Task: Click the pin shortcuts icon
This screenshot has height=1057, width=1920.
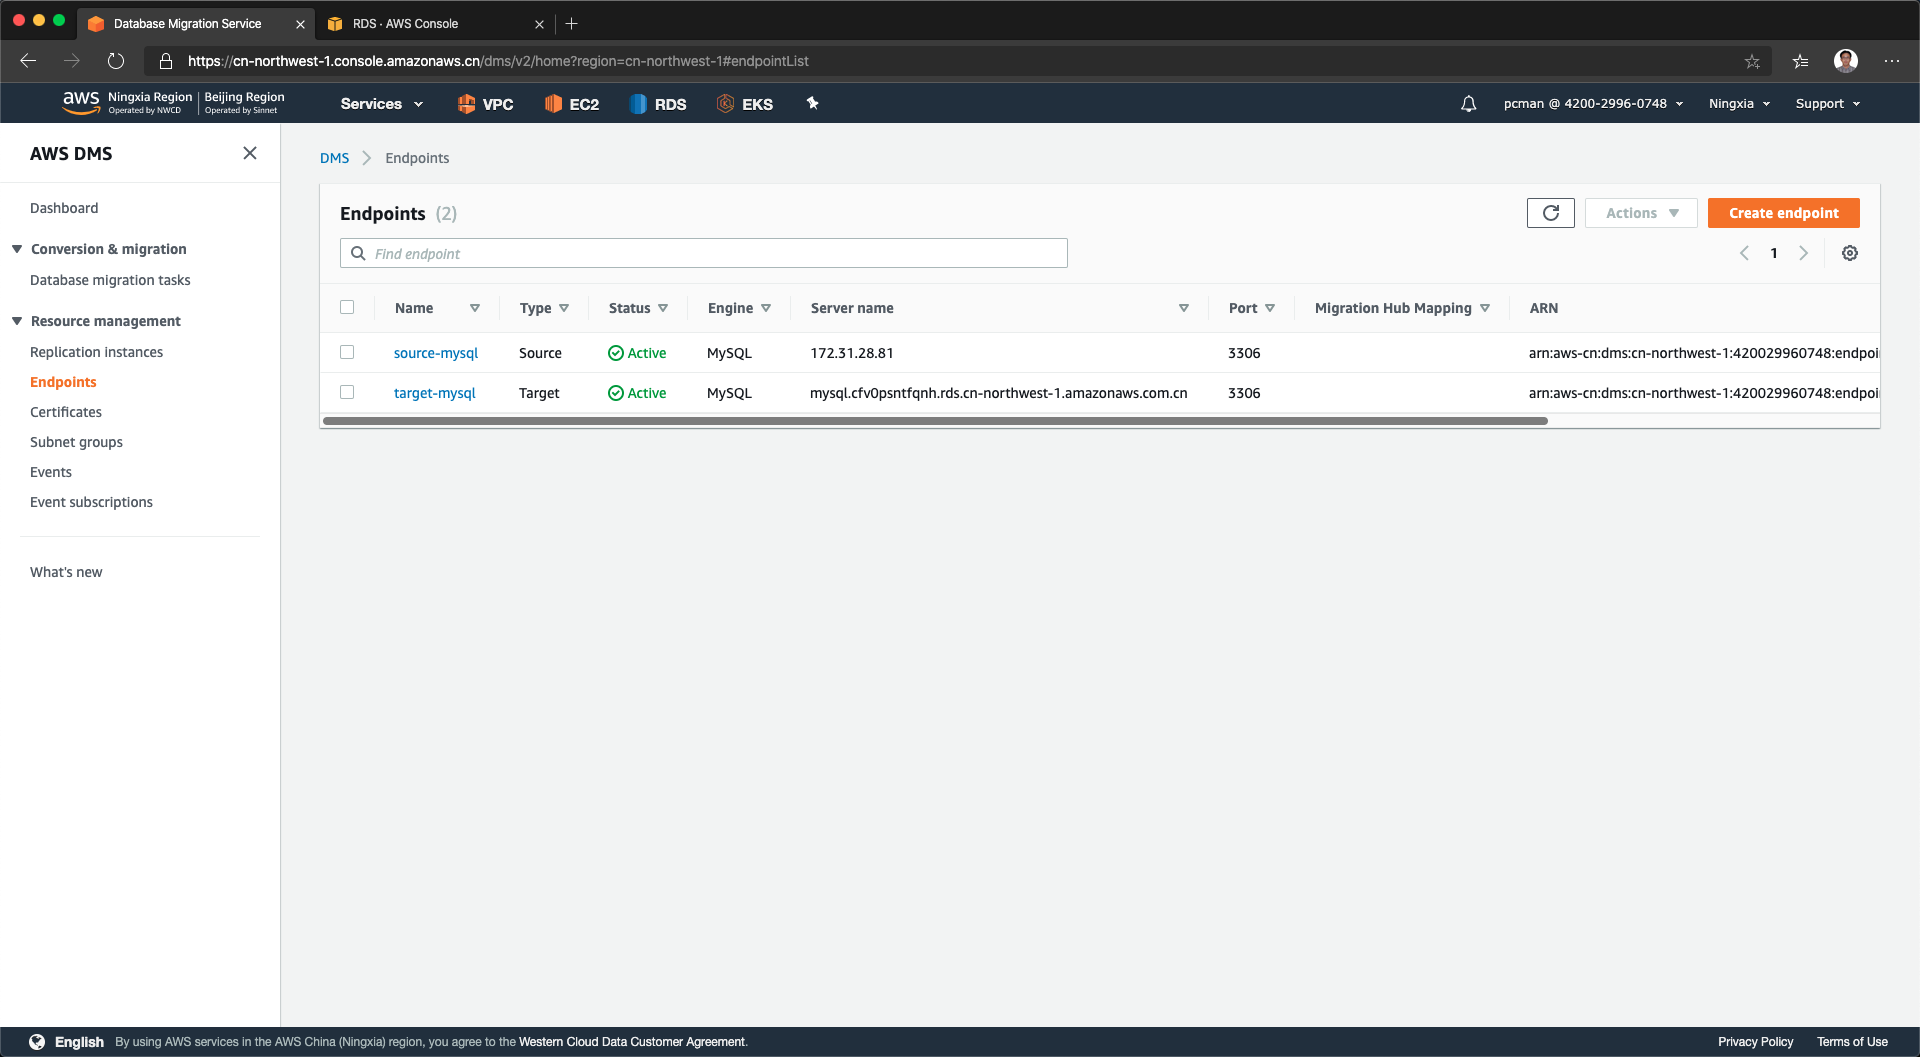Action: click(812, 103)
